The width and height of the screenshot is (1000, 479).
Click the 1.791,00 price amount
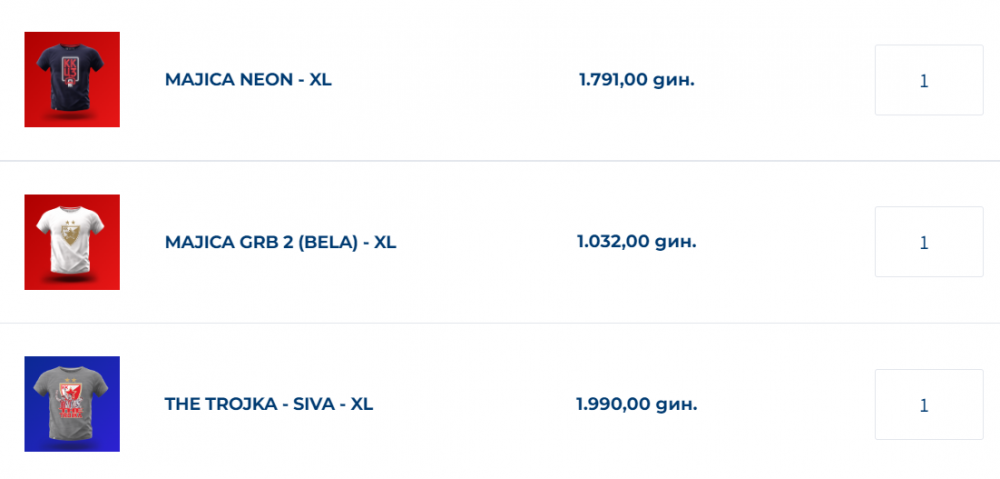coord(614,80)
